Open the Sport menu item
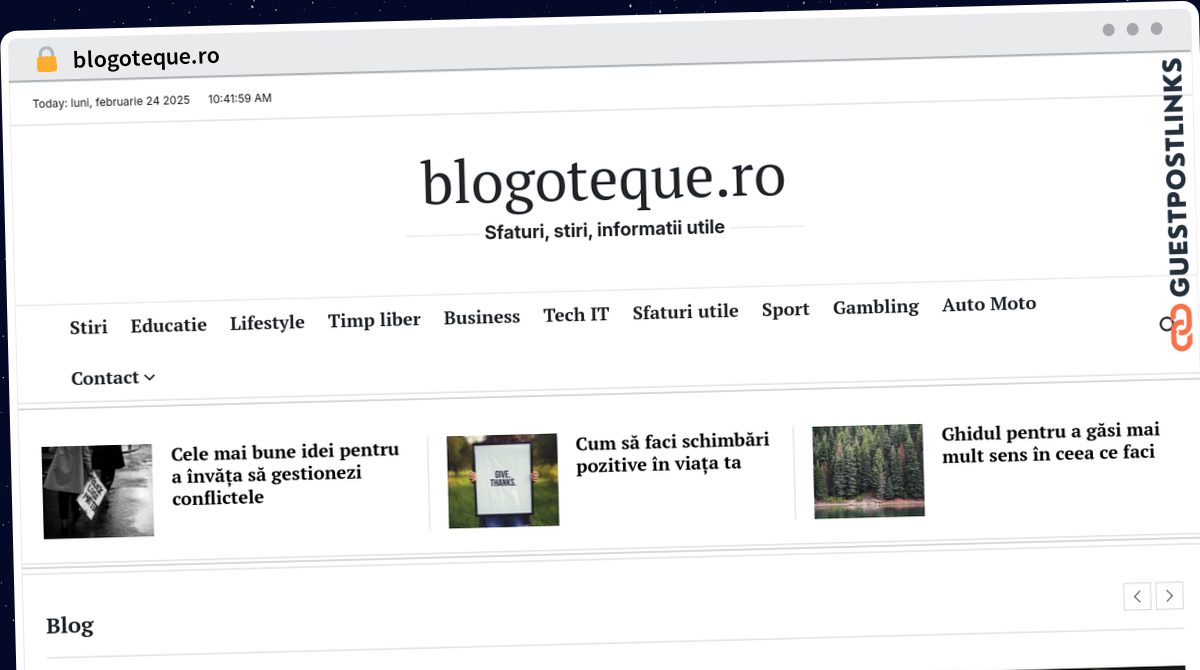Image resolution: width=1200 pixels, height=670 pixels. [x=785, y=310]
